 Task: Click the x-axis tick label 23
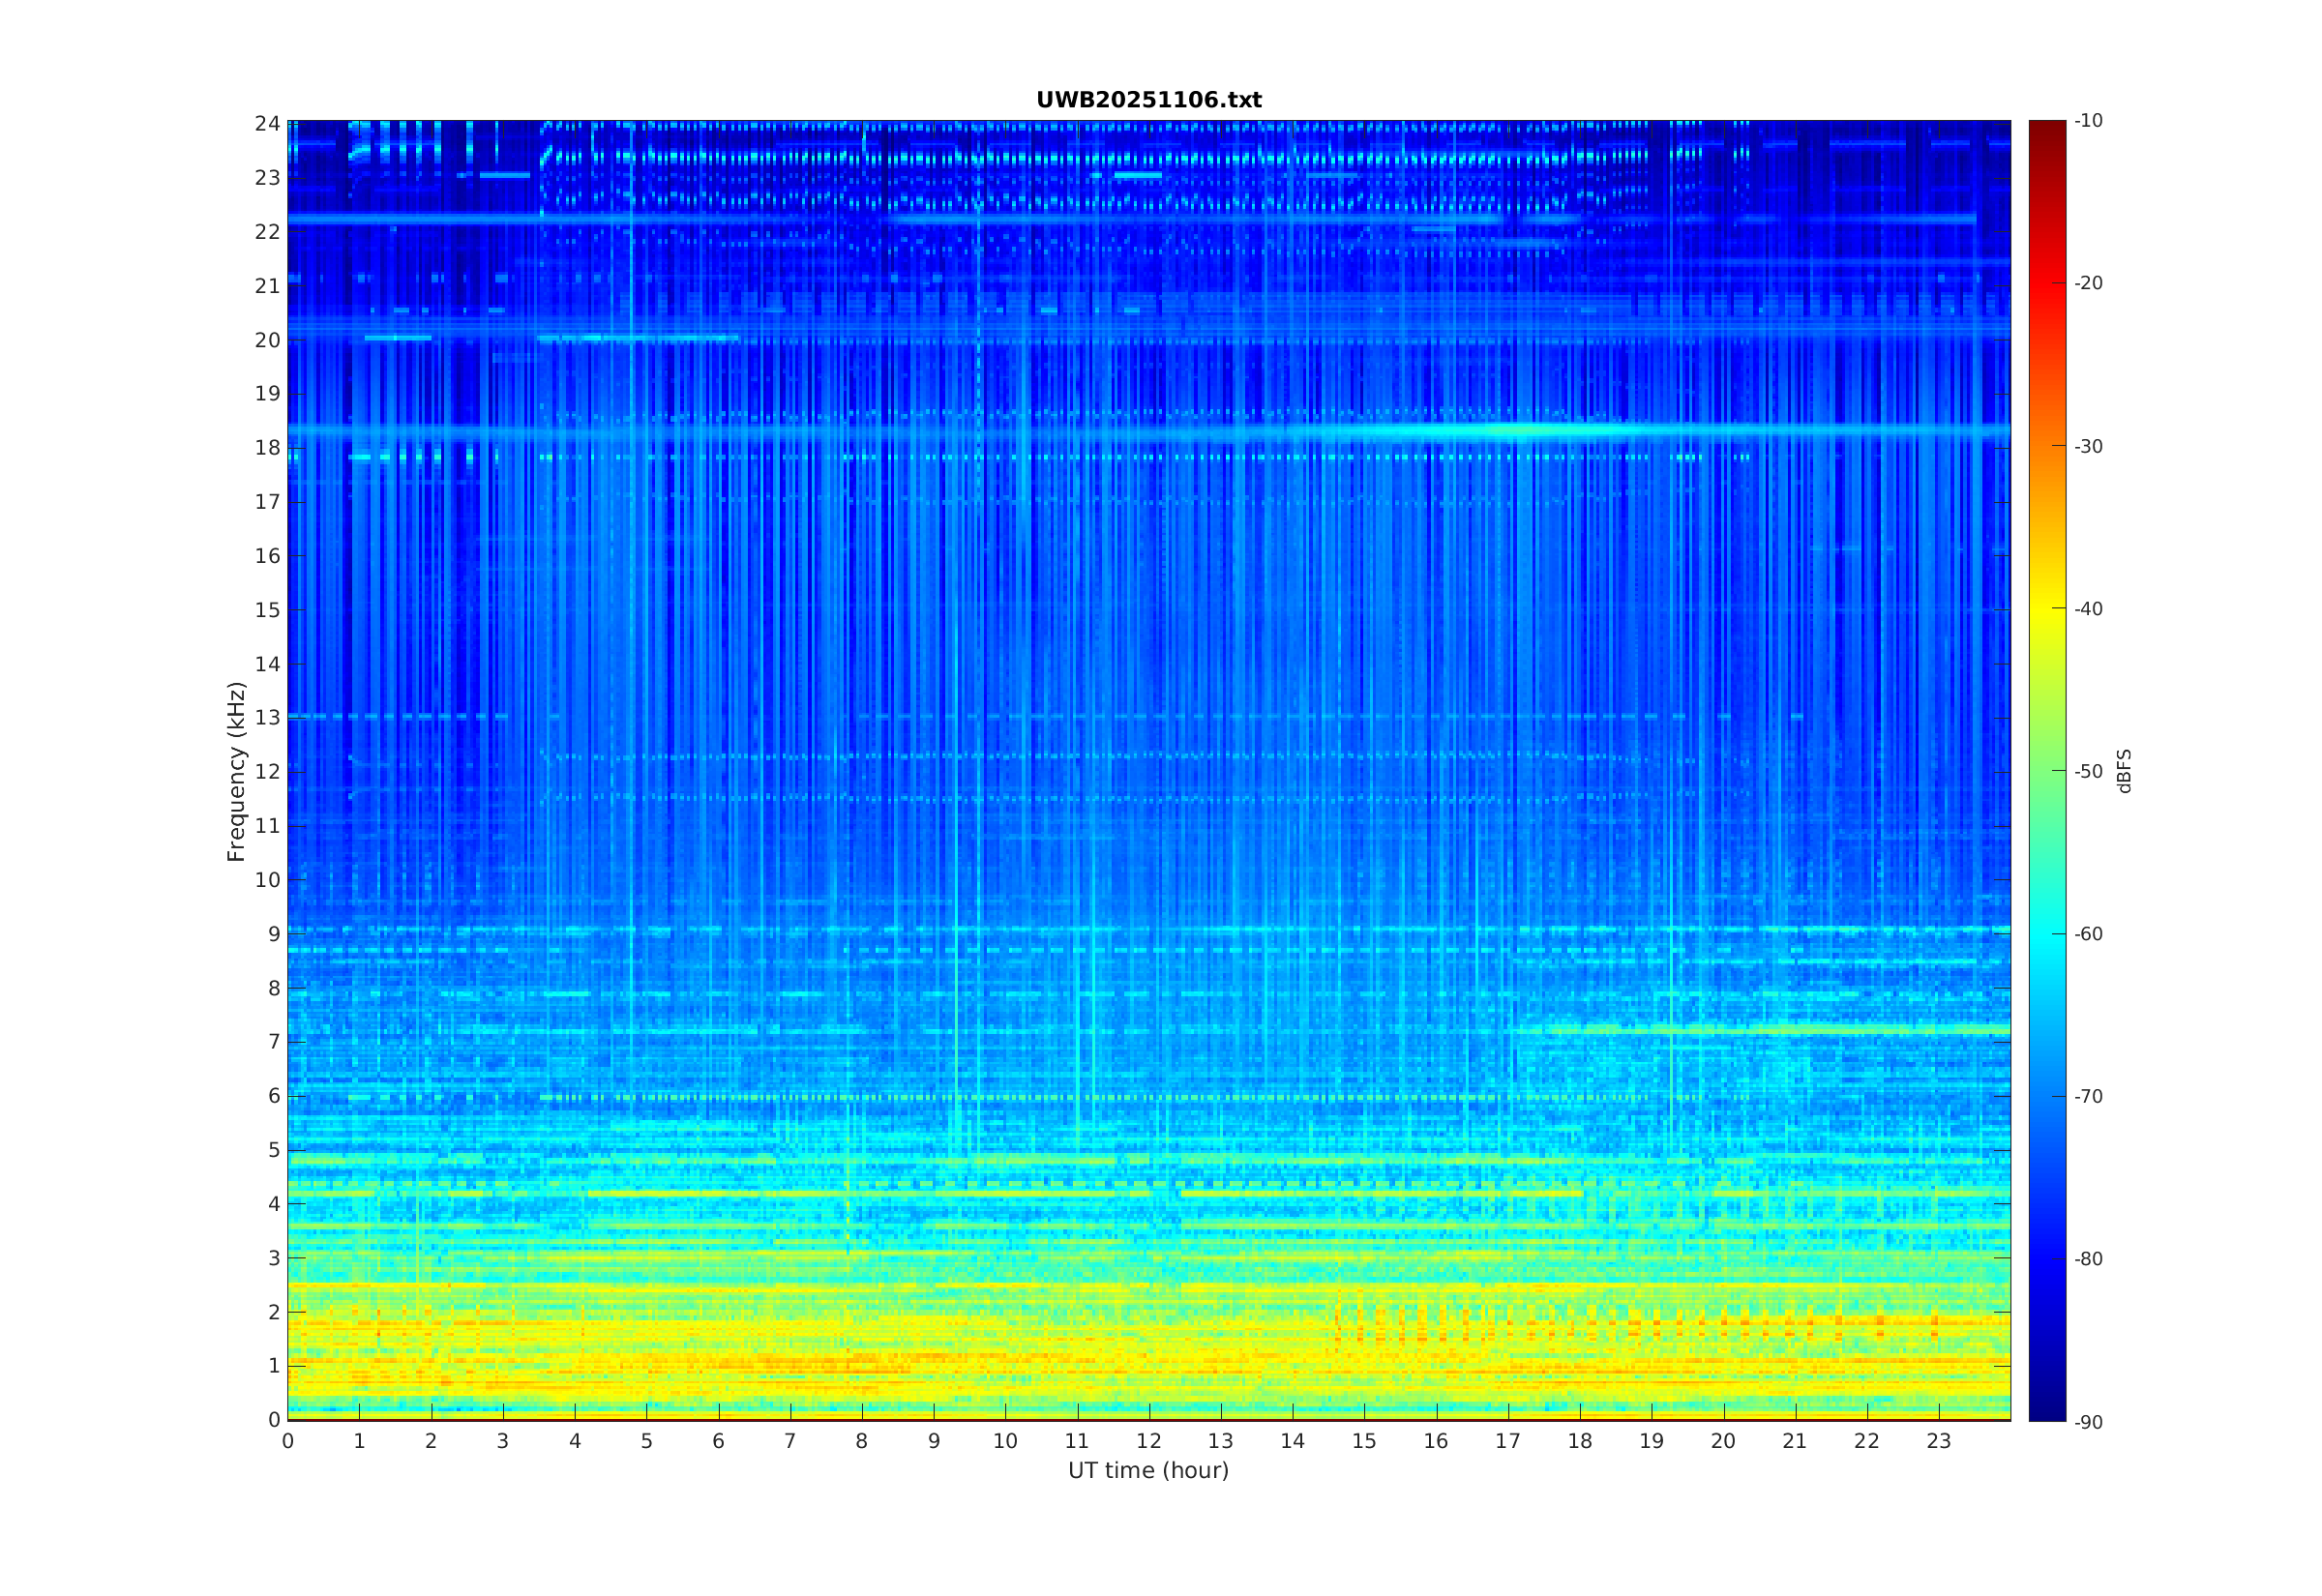pos(1939,1441)
